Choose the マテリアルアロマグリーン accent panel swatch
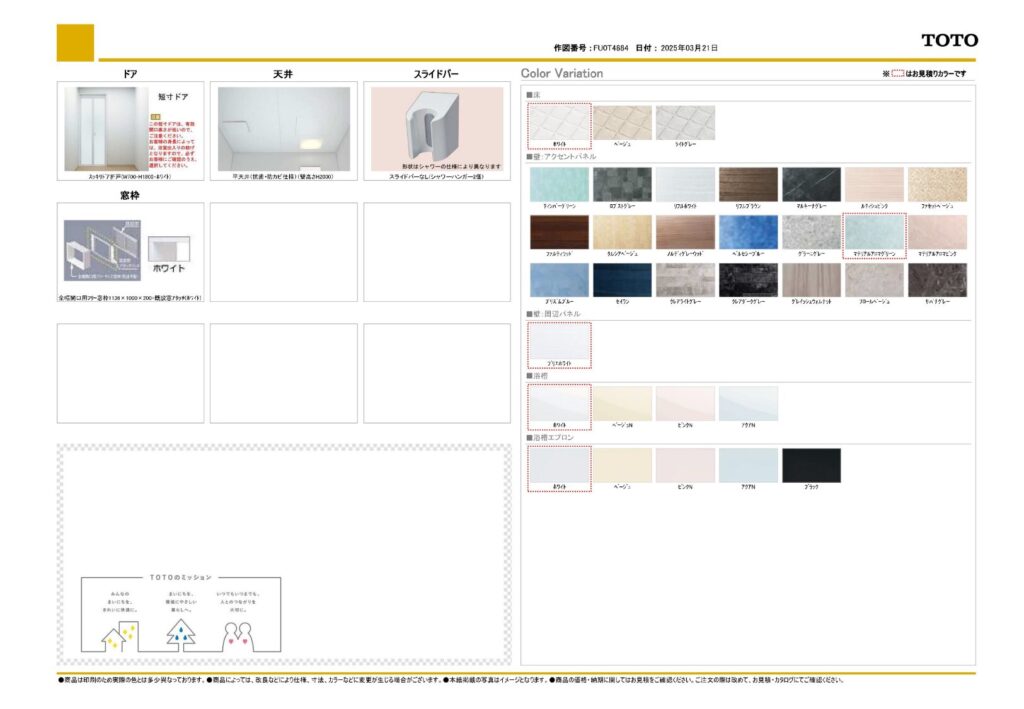 point(874,232)
